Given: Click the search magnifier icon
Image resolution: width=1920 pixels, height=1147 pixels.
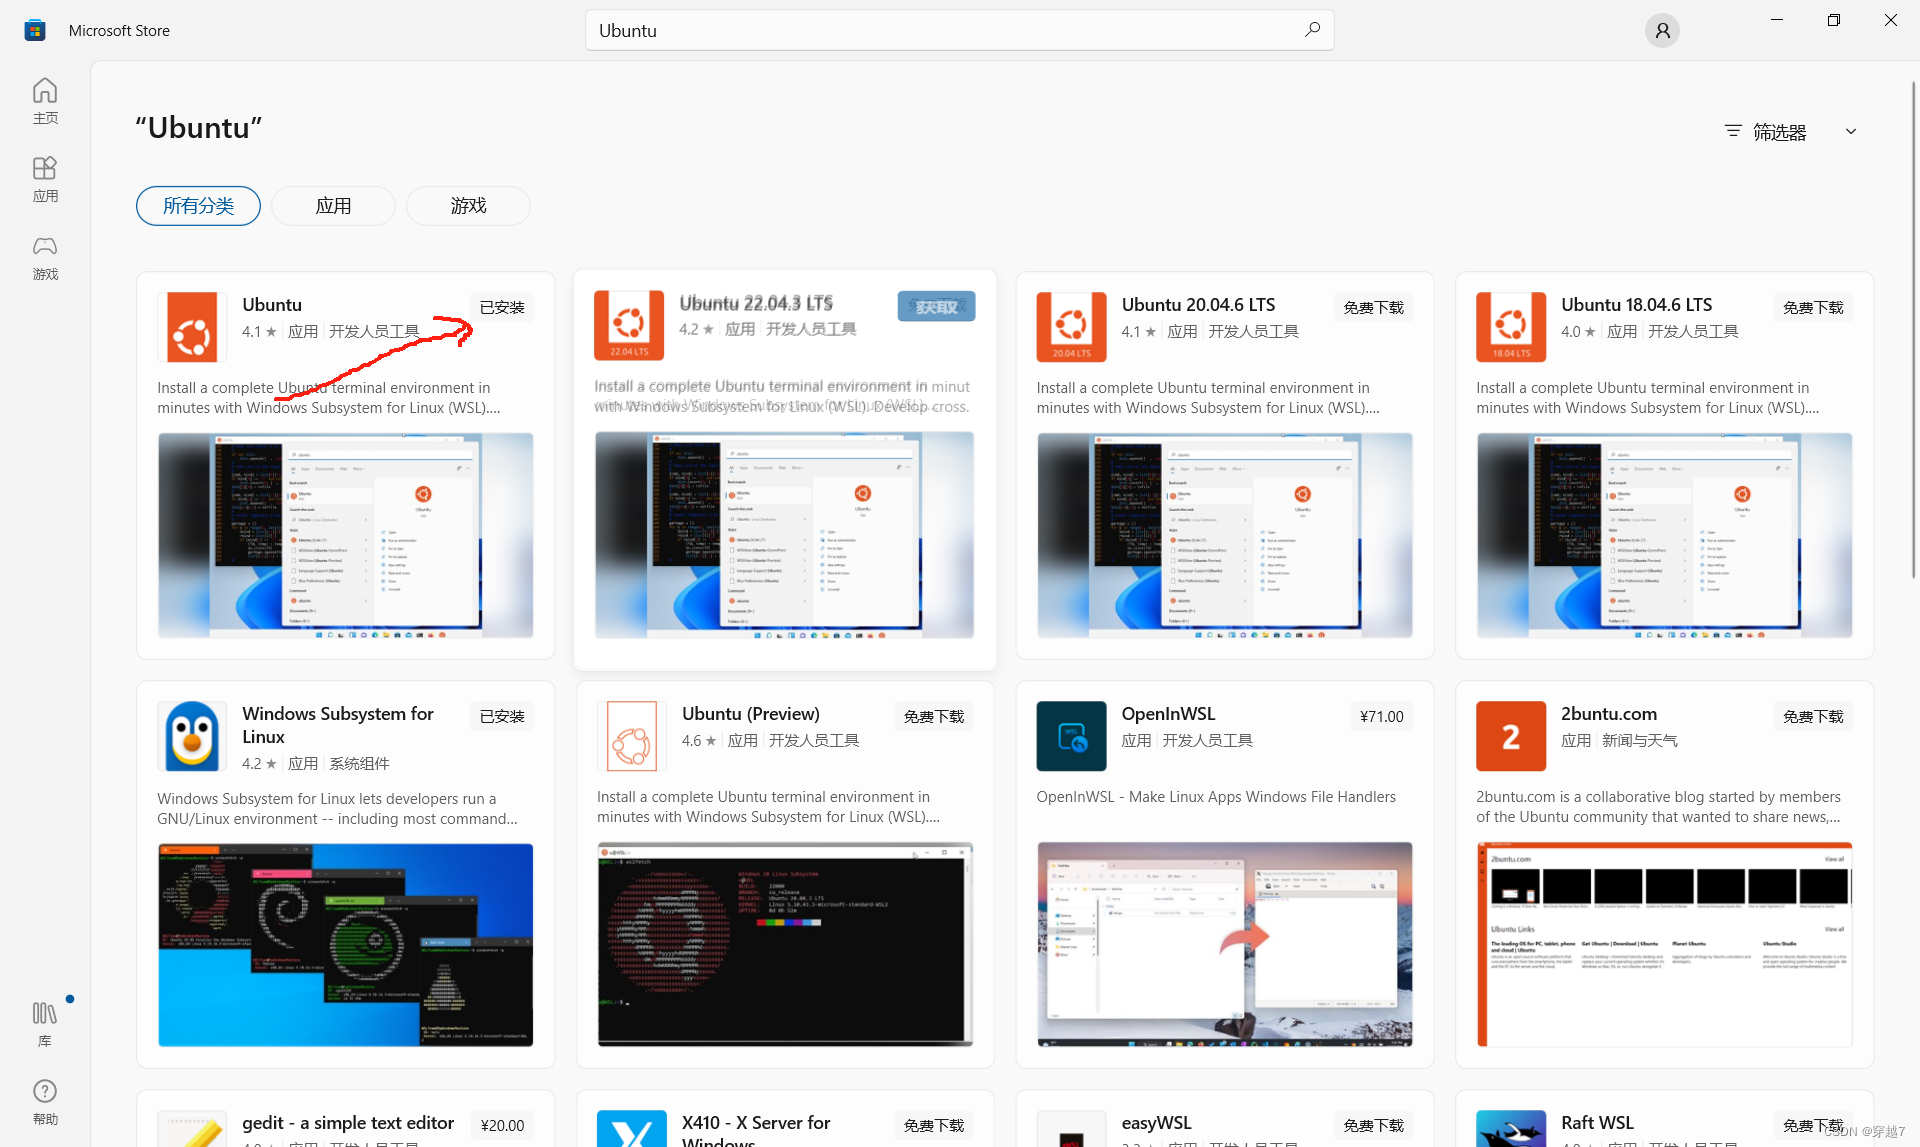Looking at the screenshot, I should (x=1312, y=30).
